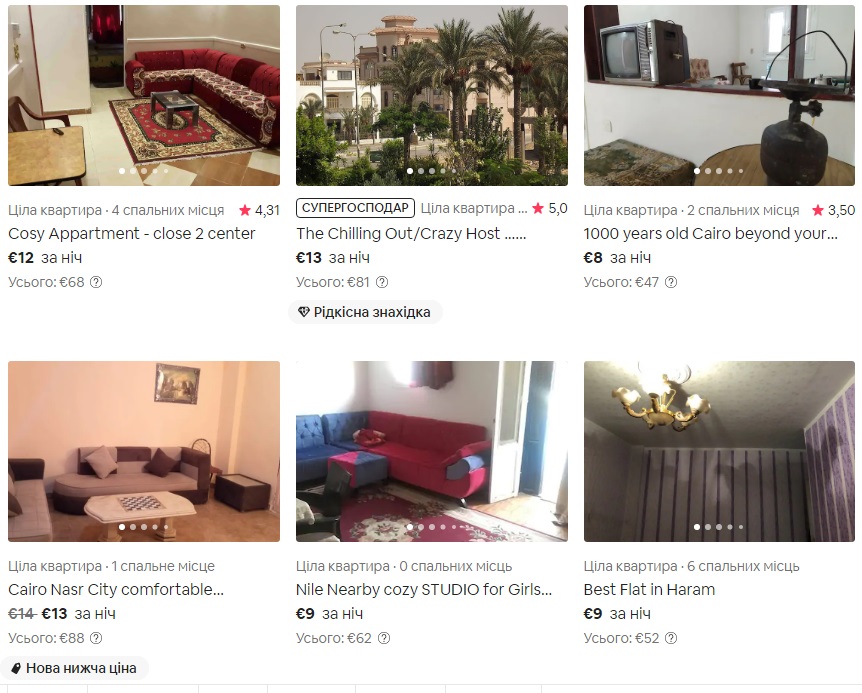Open the palm trees villa photo

[432, 95]
